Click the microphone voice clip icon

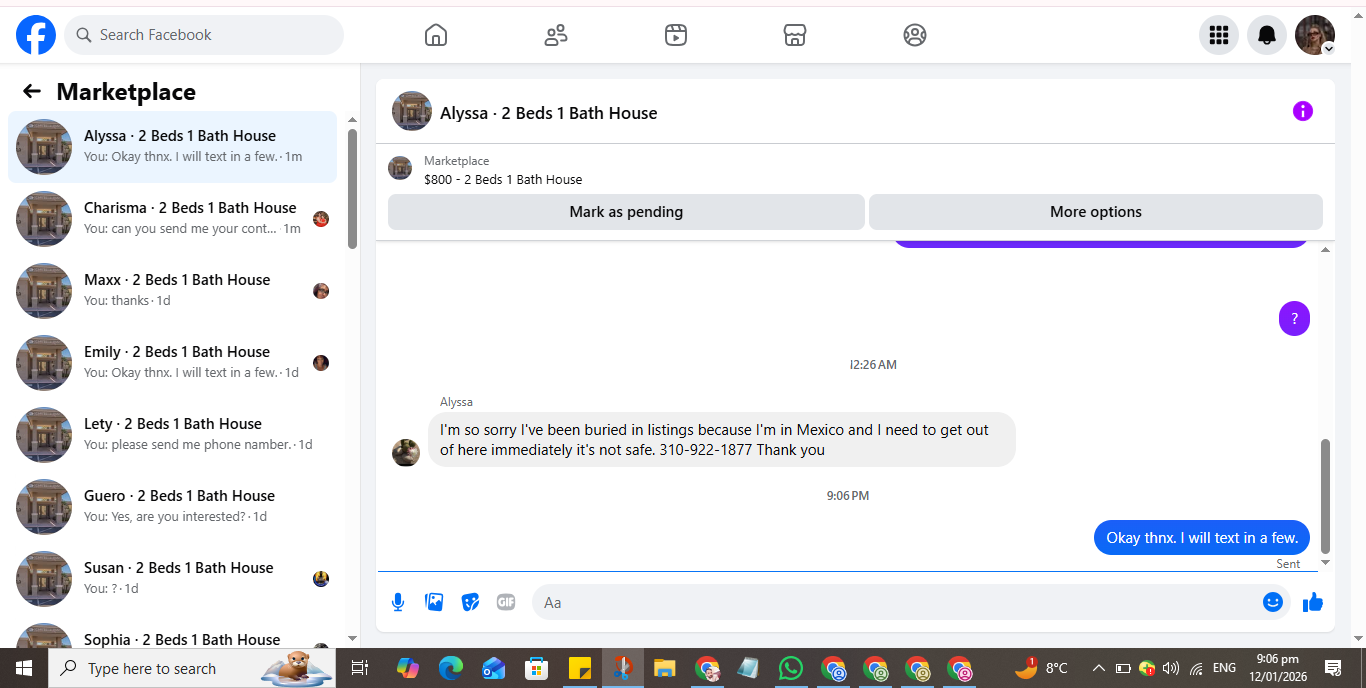point(398,602)
